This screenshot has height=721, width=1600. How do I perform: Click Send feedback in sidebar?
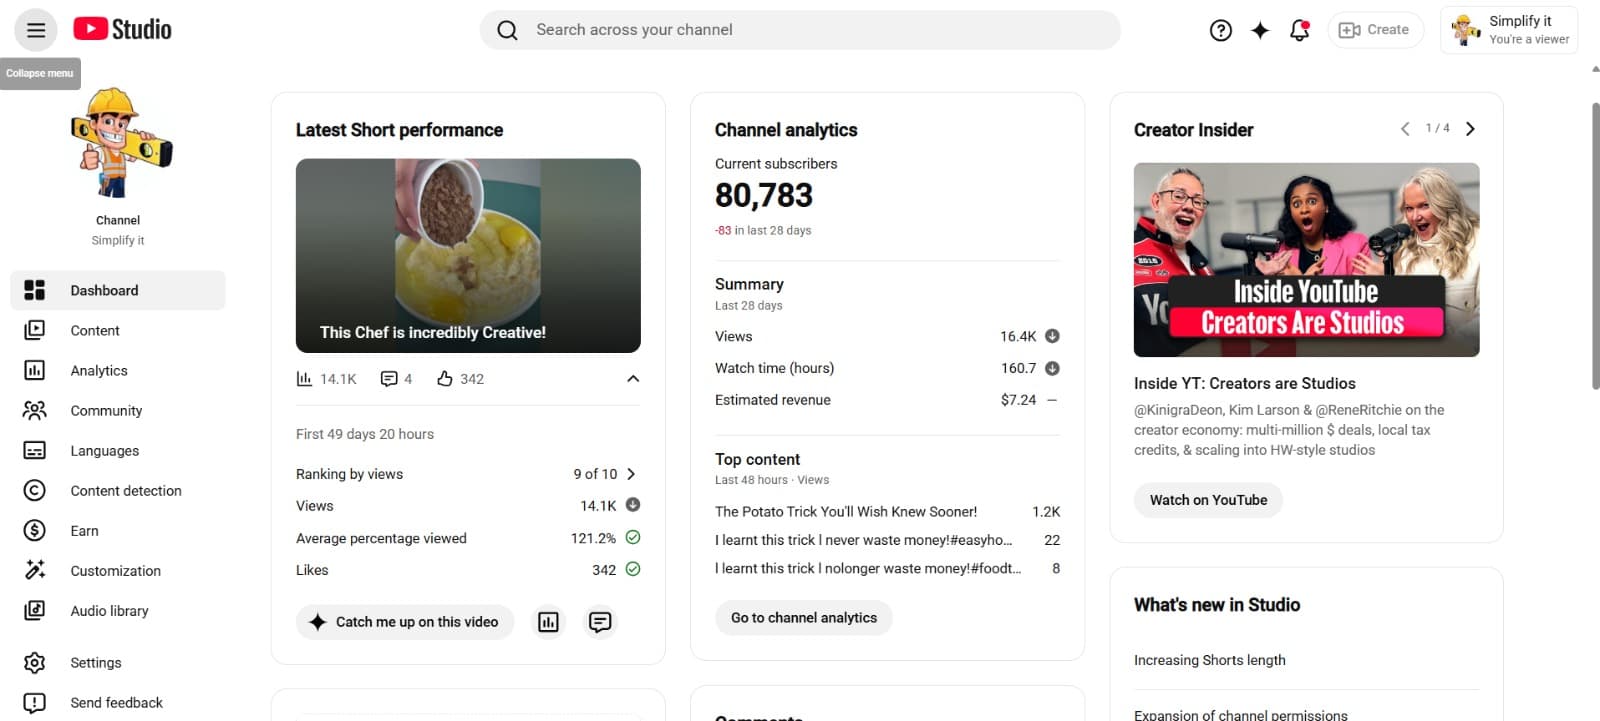(118, 702)
